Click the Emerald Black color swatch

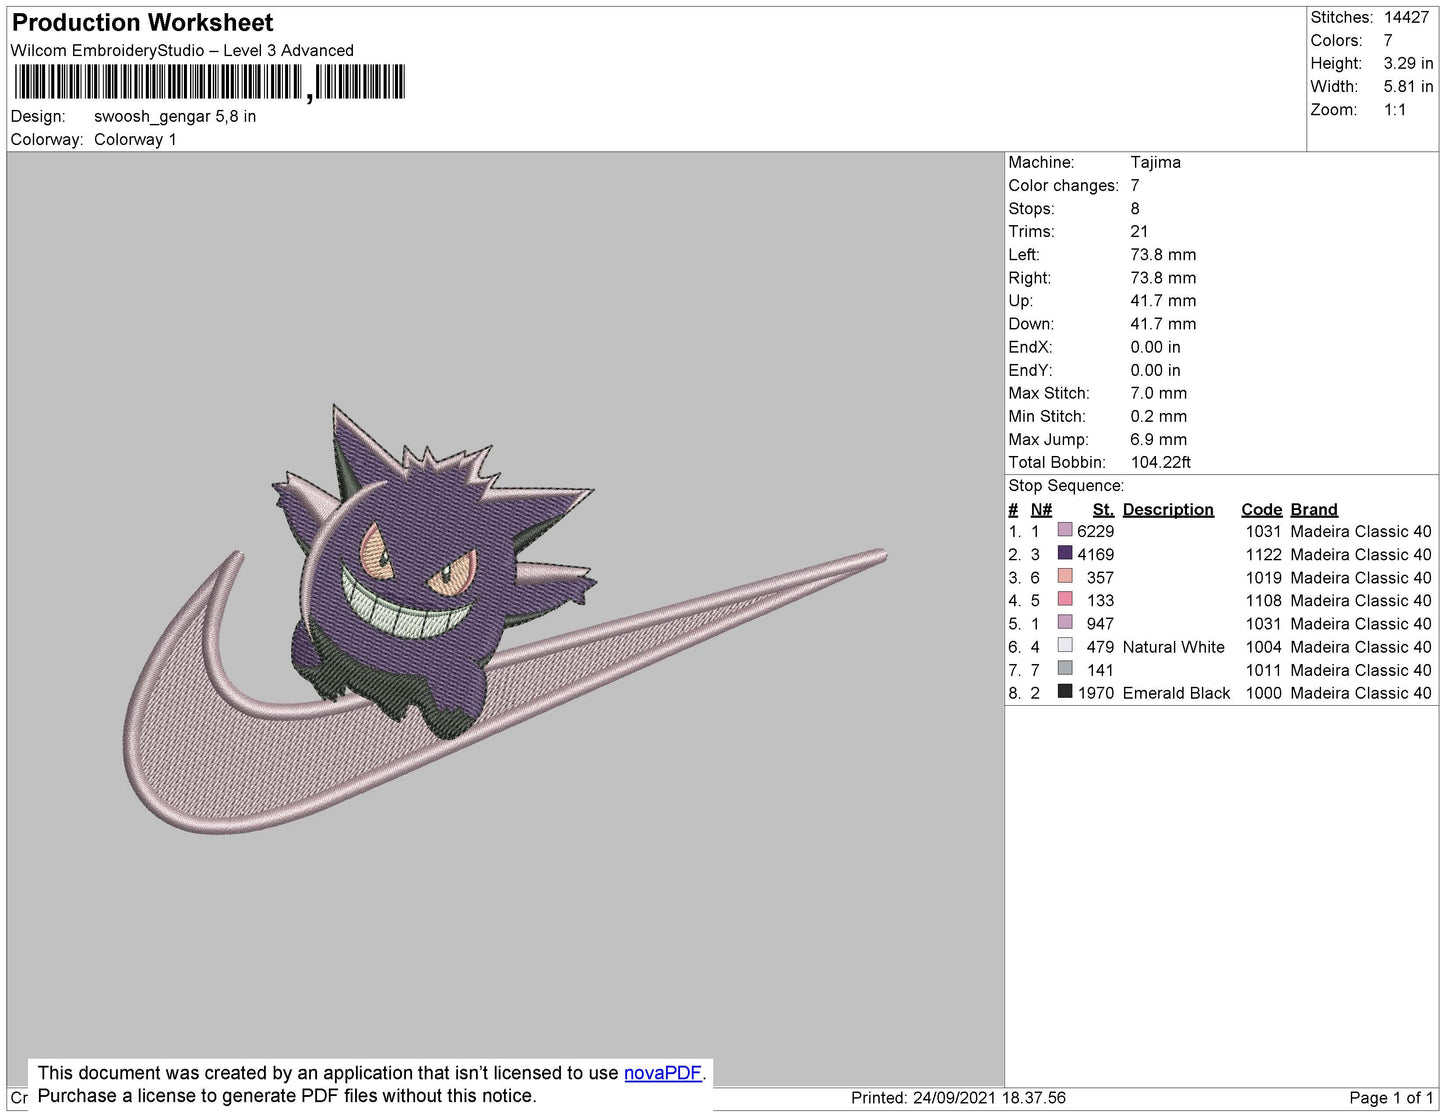[x=1065, y=692]
